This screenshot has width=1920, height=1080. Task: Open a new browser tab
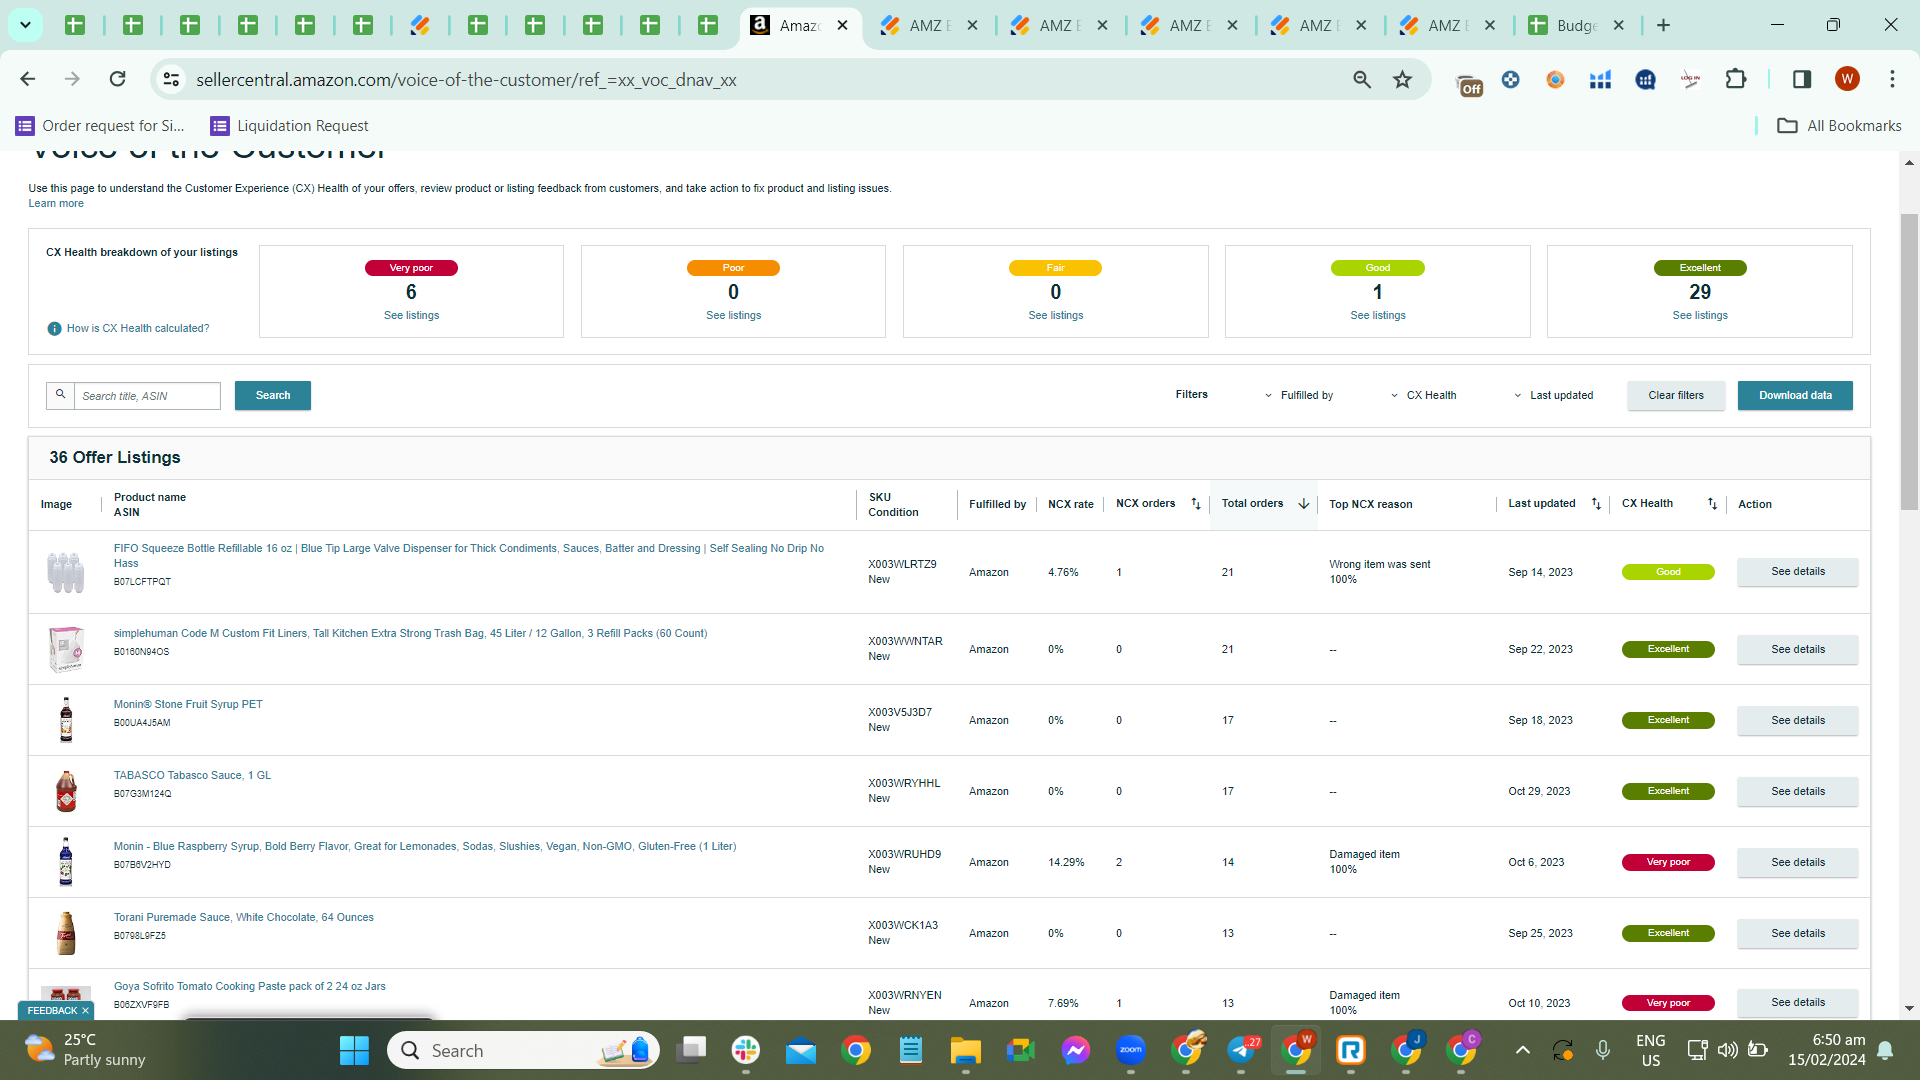point(1663,25)
